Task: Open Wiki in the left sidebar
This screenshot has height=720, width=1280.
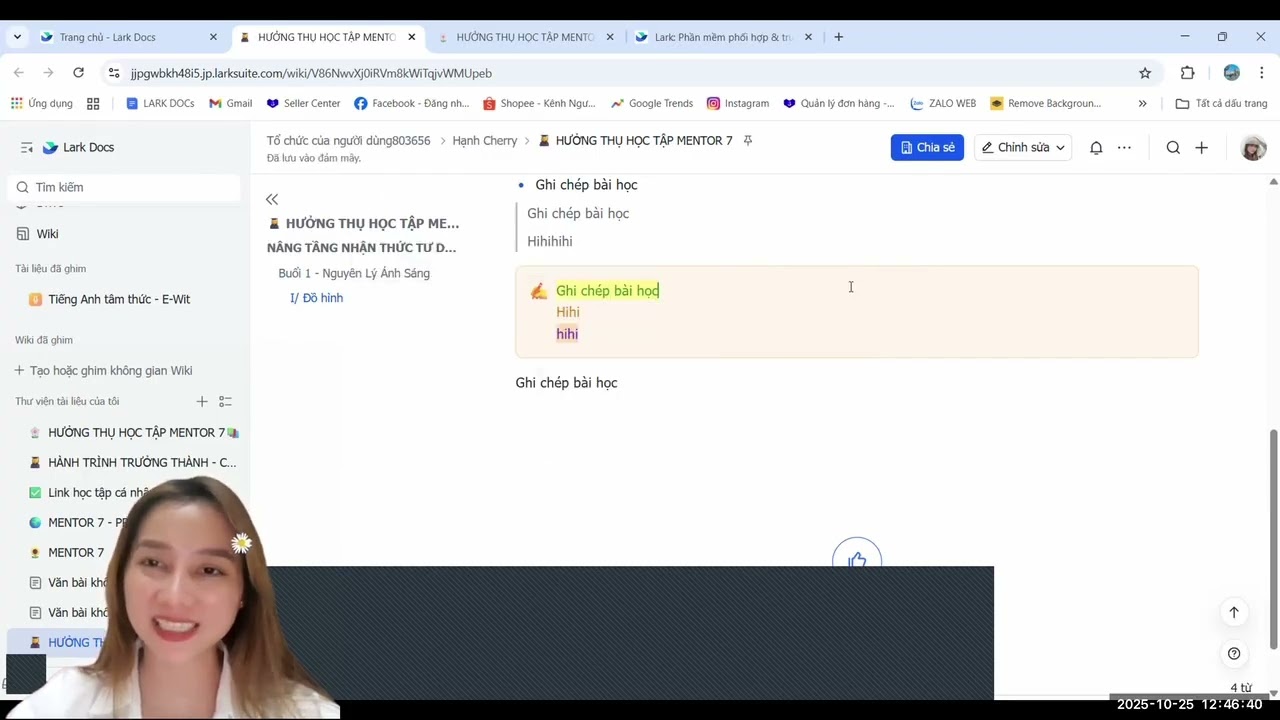Action: [47, 234]
